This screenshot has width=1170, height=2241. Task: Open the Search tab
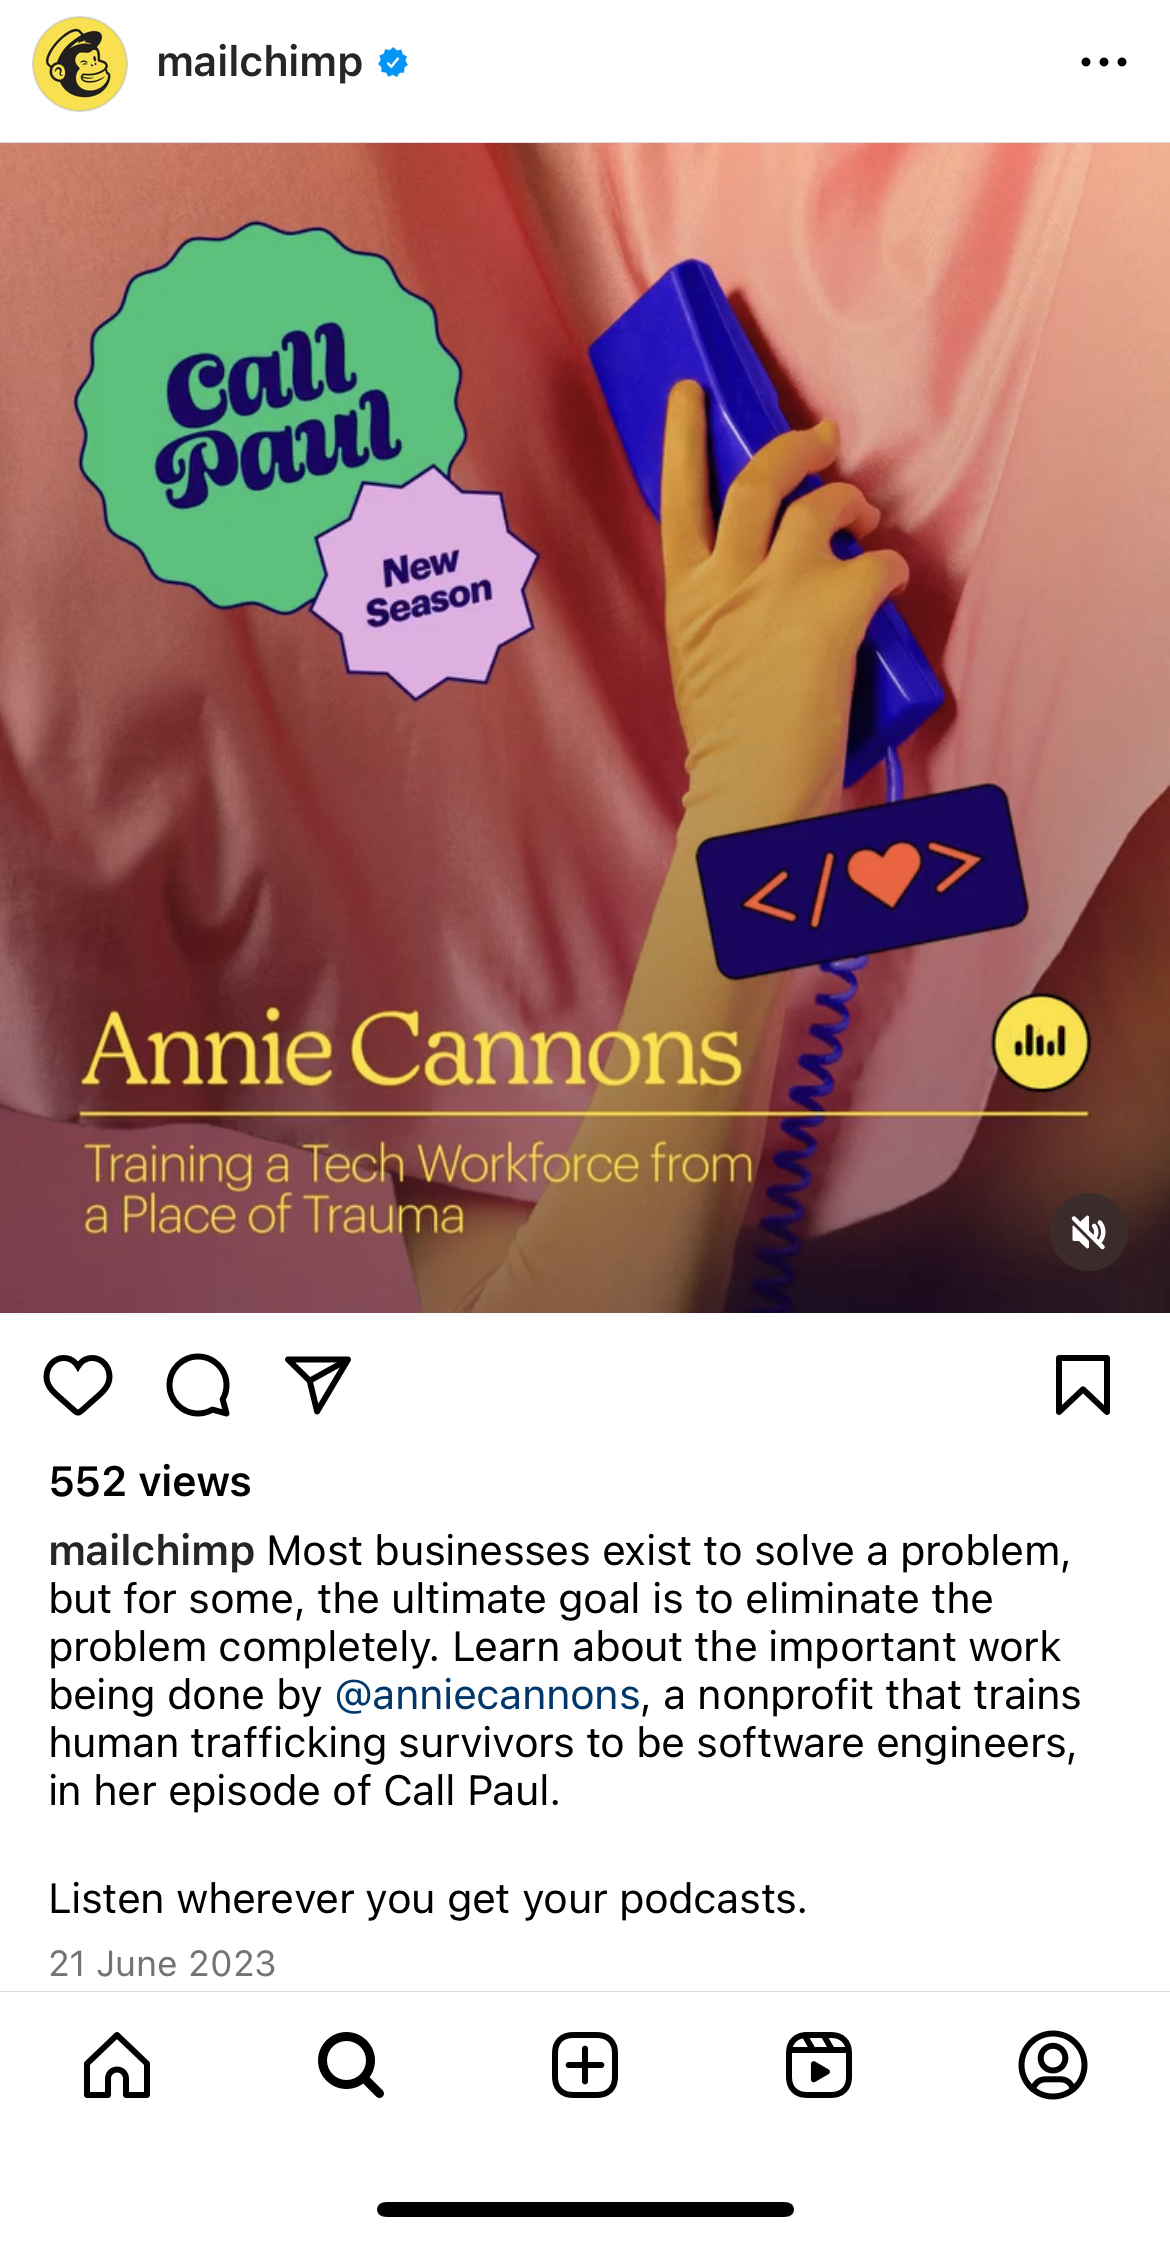click(x=351, y=2065)
